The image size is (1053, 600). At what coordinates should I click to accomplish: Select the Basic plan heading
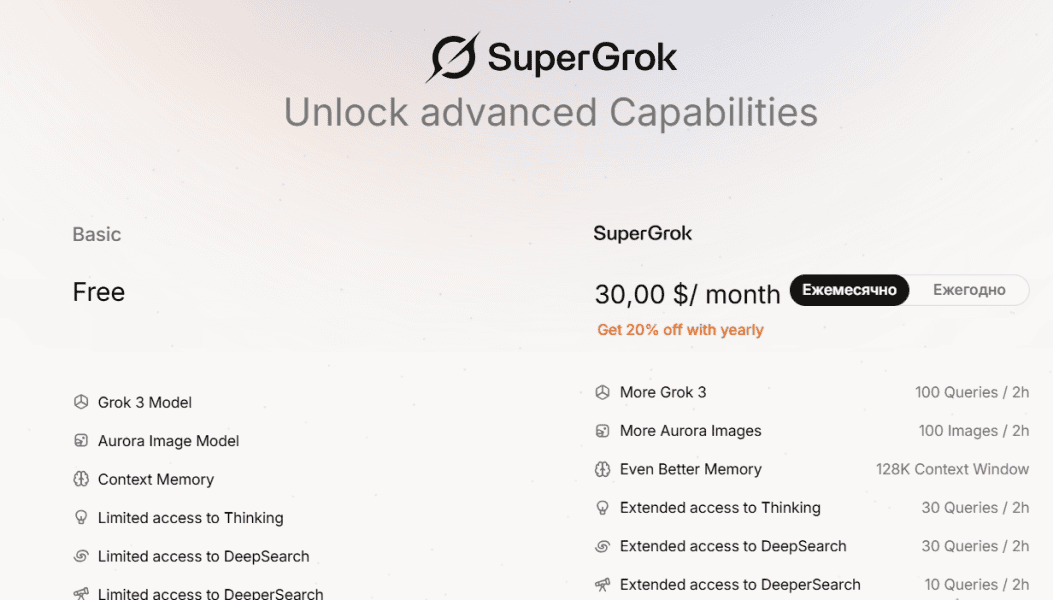pyautogui.click(x=97, y=234)
